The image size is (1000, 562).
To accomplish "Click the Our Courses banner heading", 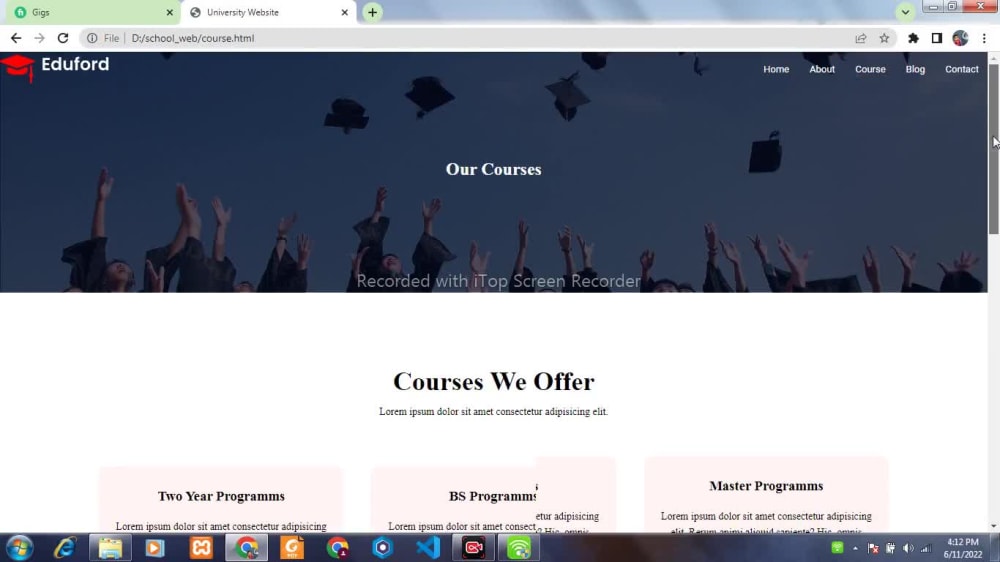I will [x=494, y=169].
